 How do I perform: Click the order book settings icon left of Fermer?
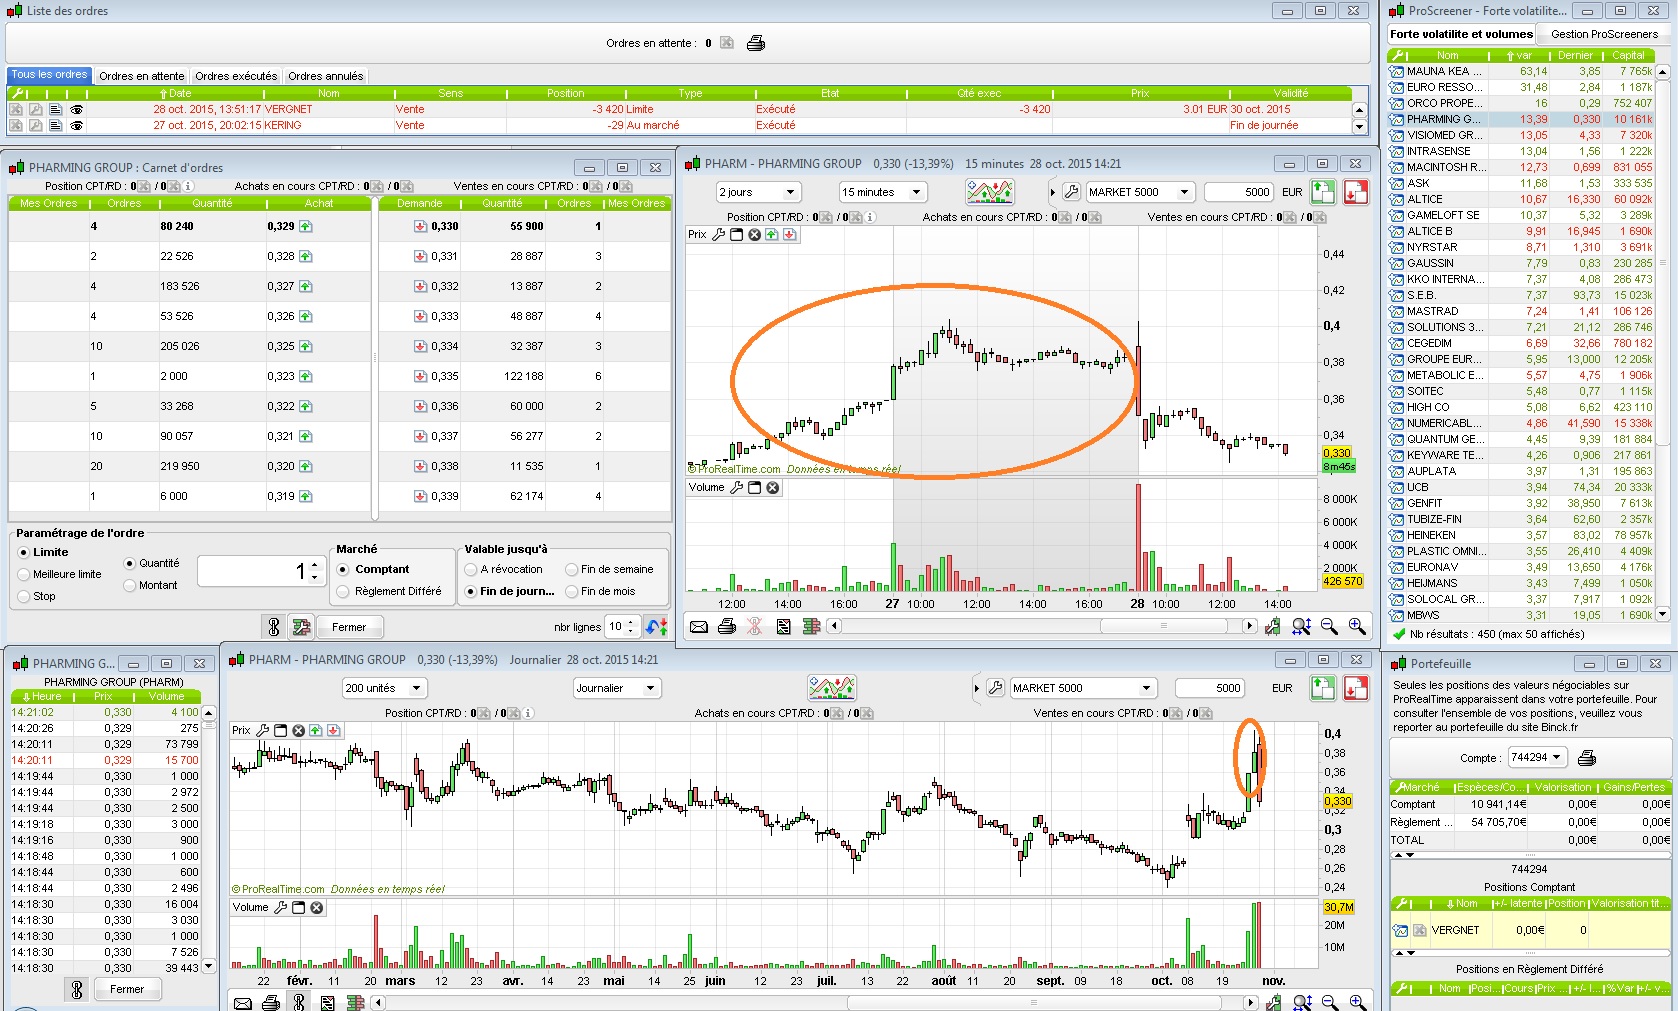click(300, 627)
